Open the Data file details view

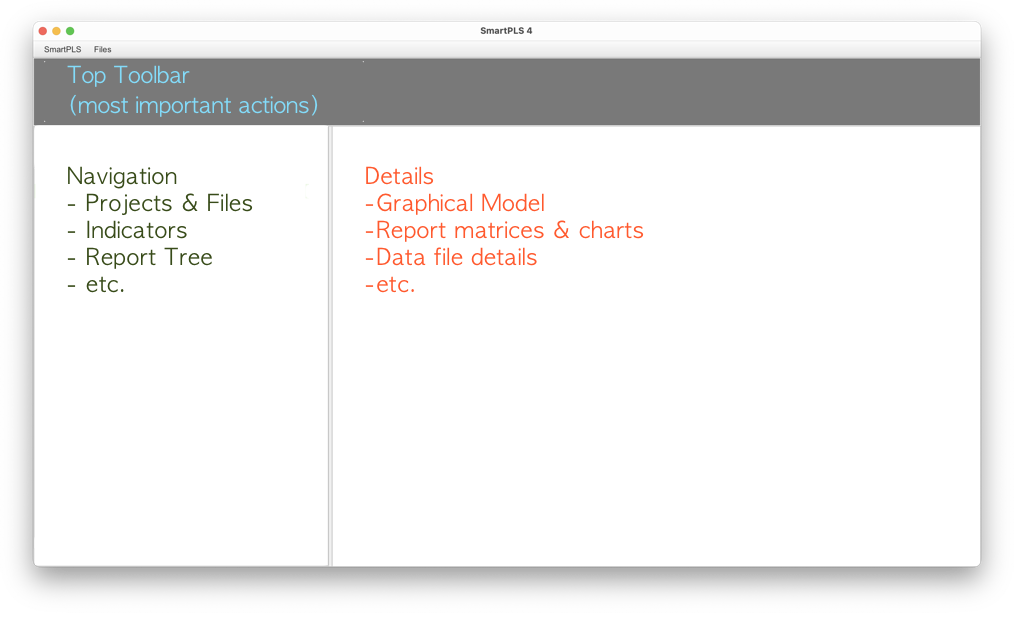450,257
